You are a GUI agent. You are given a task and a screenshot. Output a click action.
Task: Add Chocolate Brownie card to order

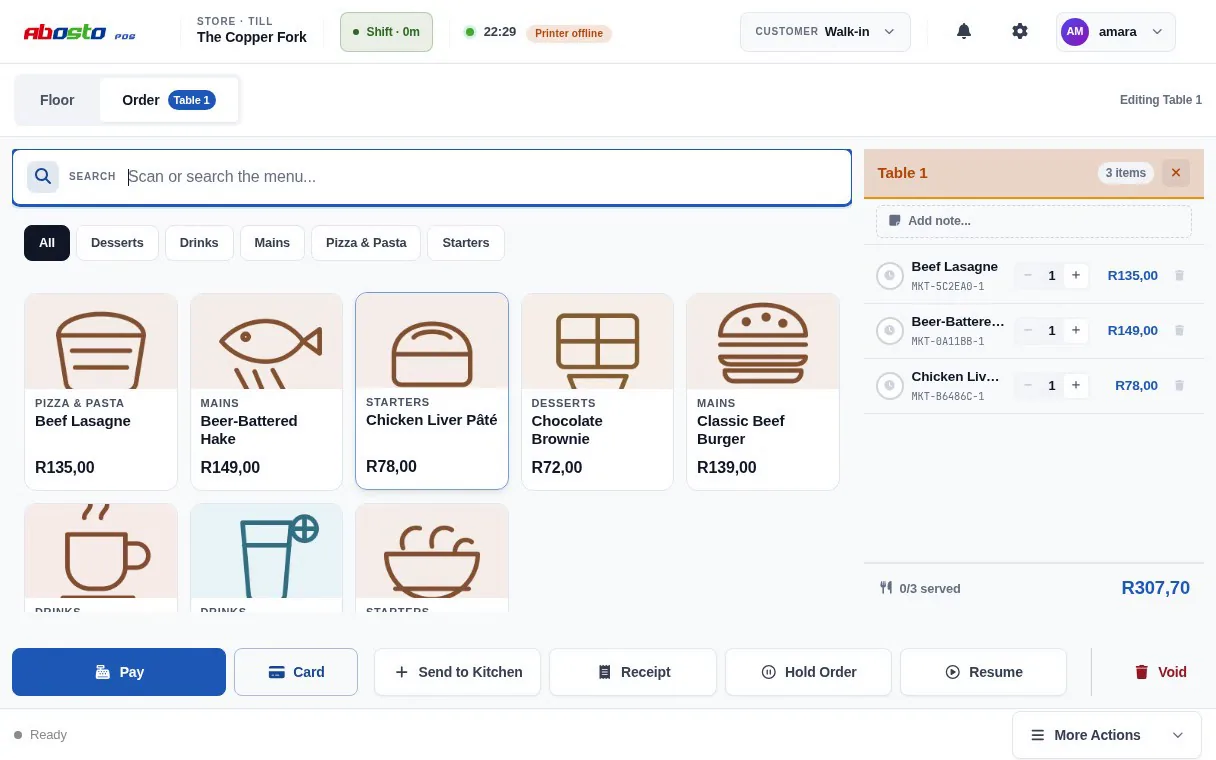(x=597, y=392)
